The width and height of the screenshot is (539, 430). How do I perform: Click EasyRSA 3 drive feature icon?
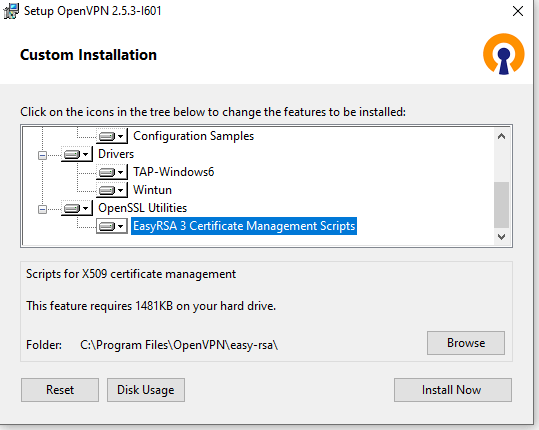[112, 226]
